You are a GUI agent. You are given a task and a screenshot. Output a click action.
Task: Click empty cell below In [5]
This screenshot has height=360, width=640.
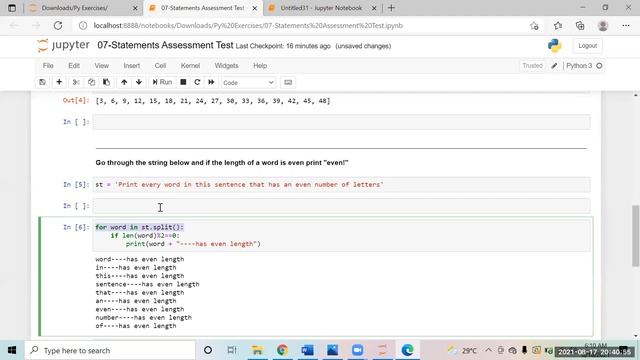point(341,206)
